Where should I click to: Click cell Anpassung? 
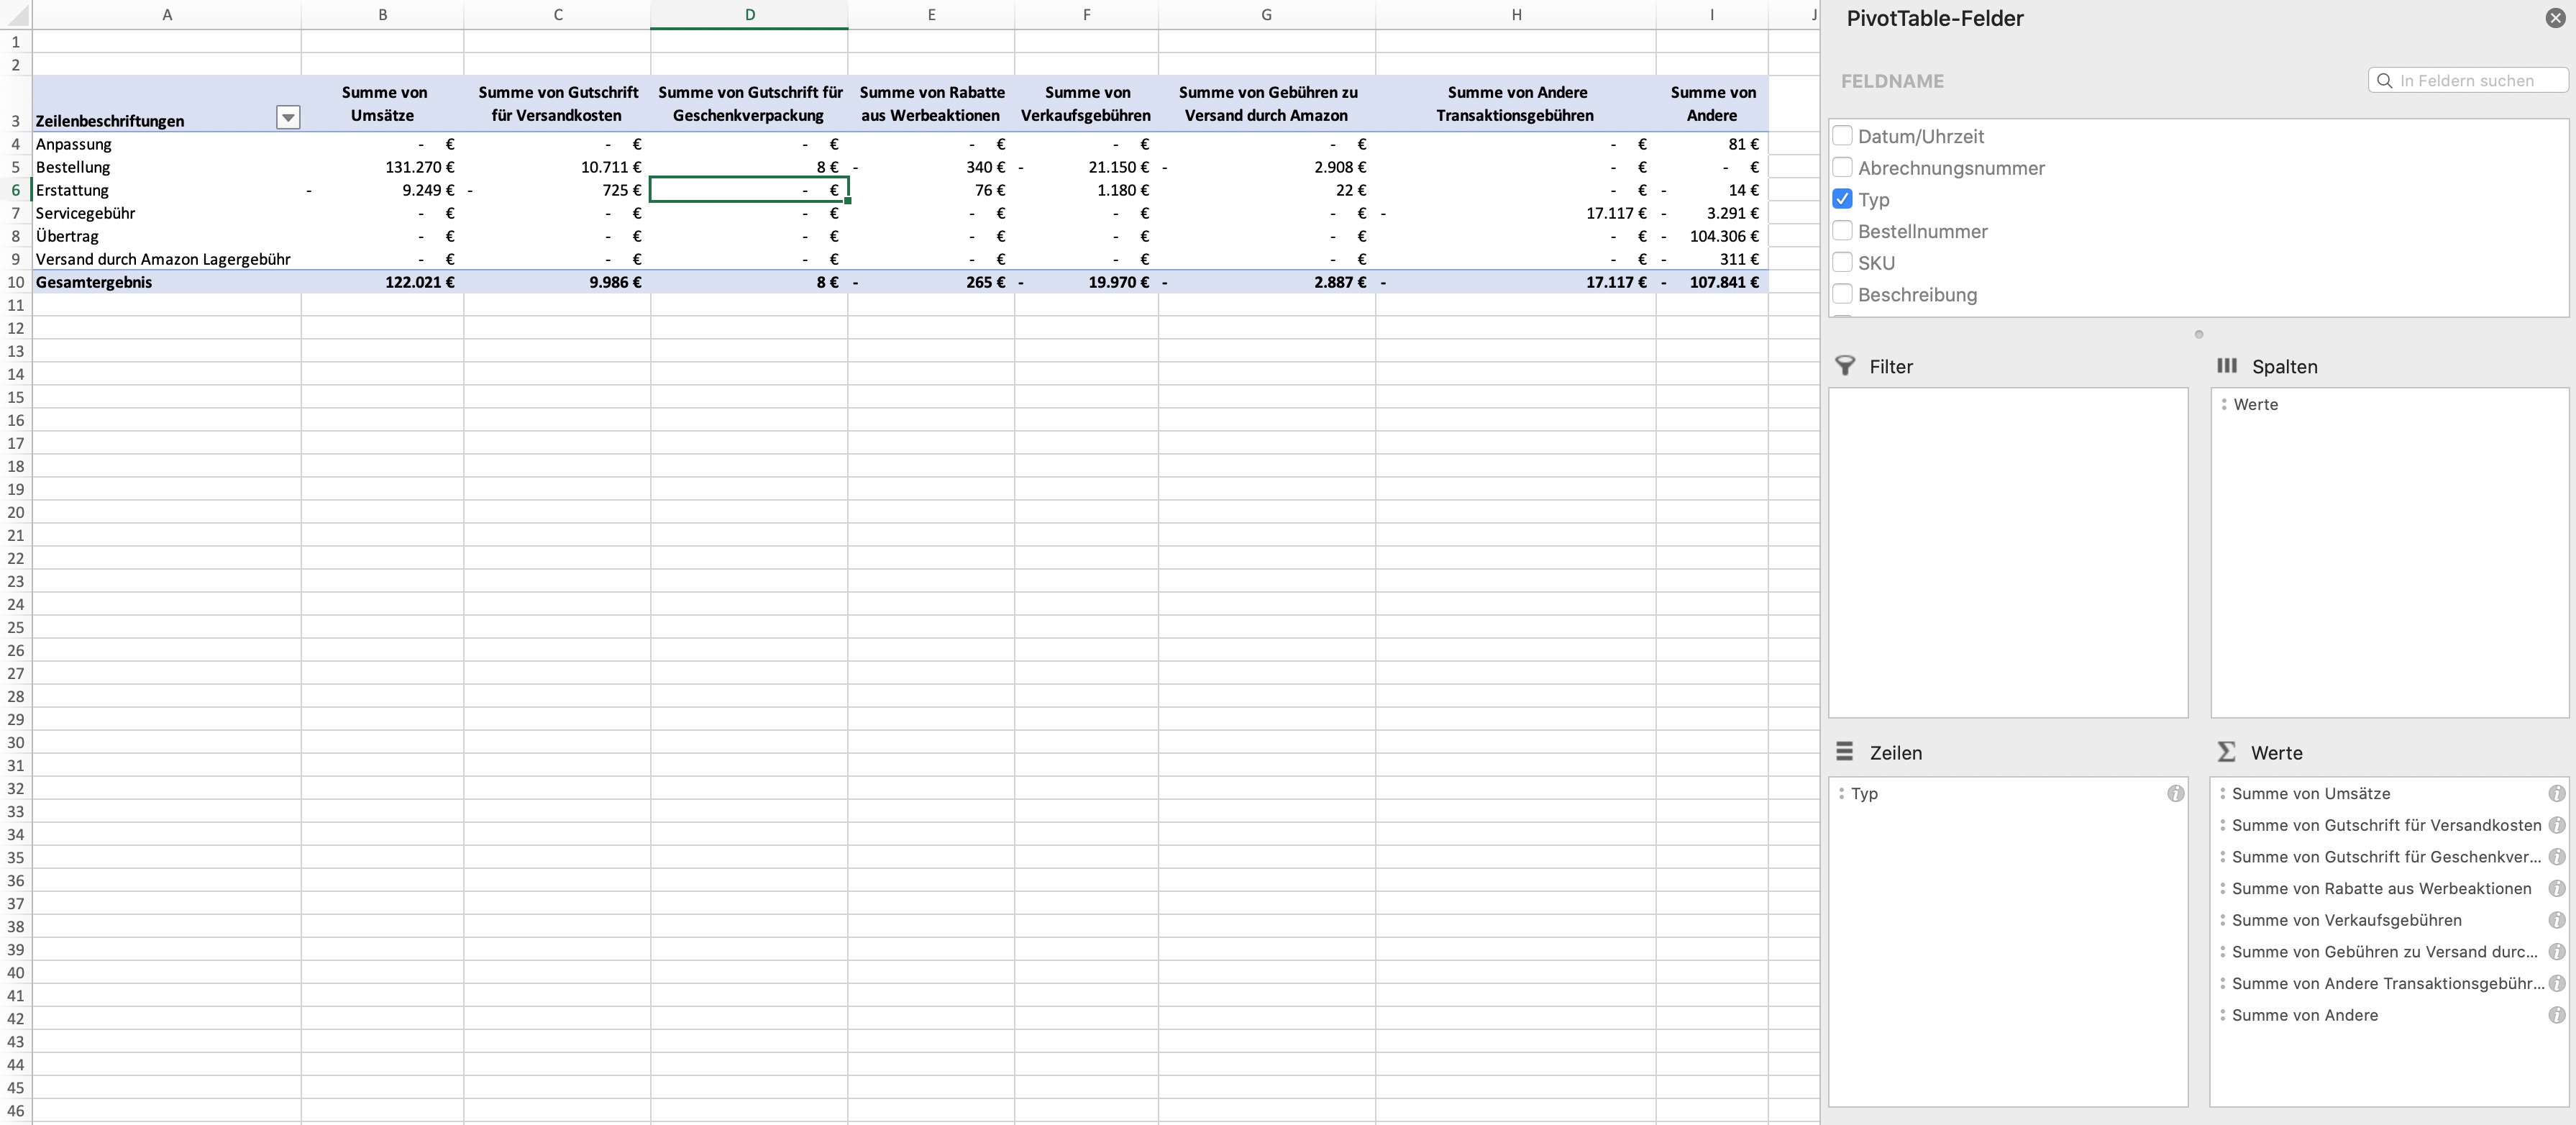[167, 144]
